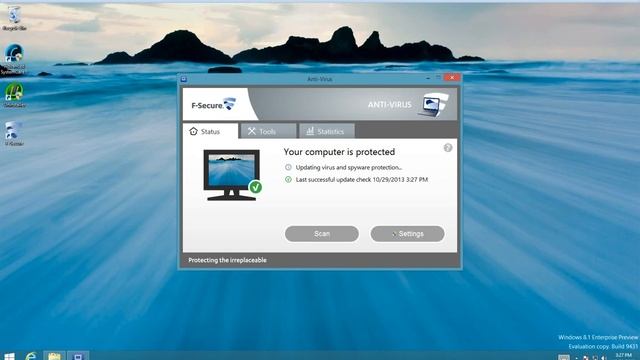640x360 pixels.
Task: Click the Status tab home icon
Action: tap(193, 131)
